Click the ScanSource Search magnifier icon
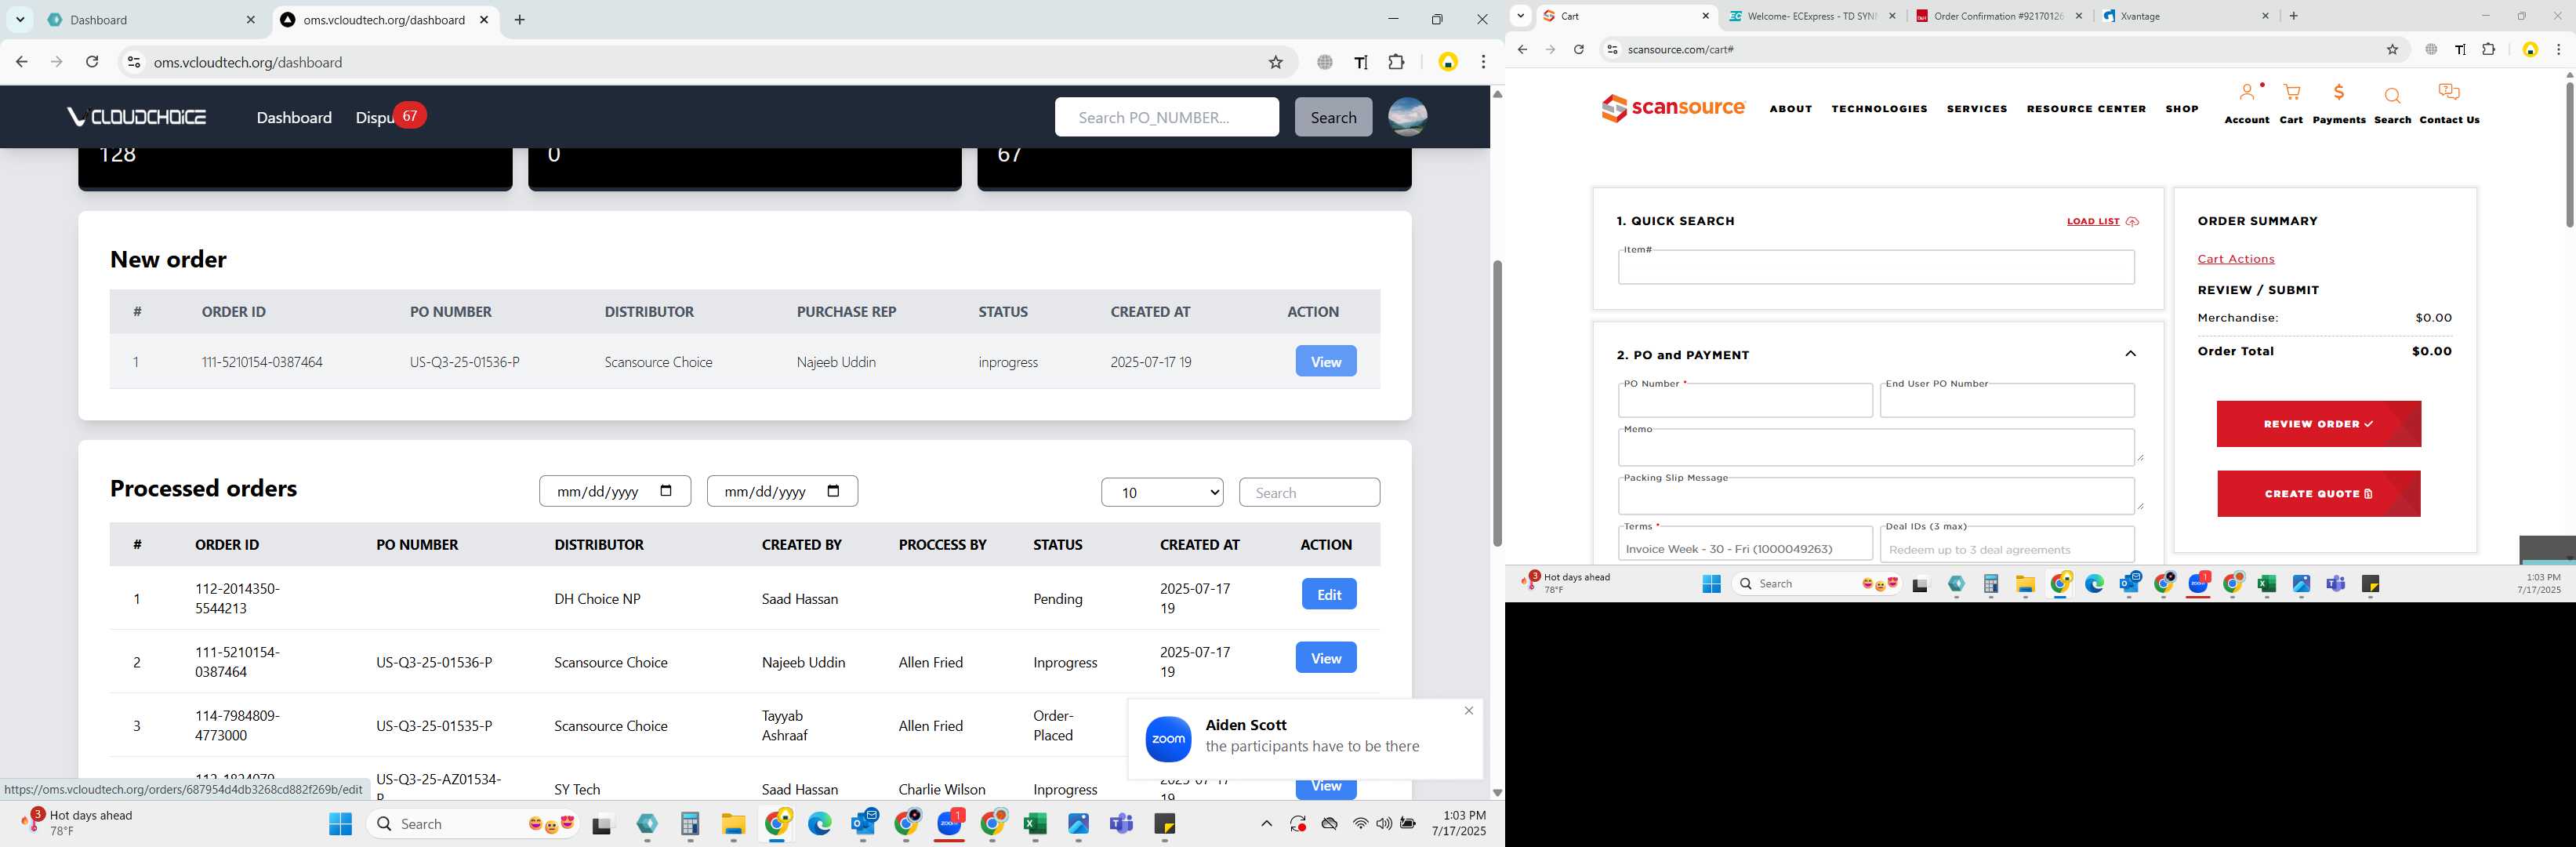The height and width of the screenshot is (847, 2576). coord(2392,96)
